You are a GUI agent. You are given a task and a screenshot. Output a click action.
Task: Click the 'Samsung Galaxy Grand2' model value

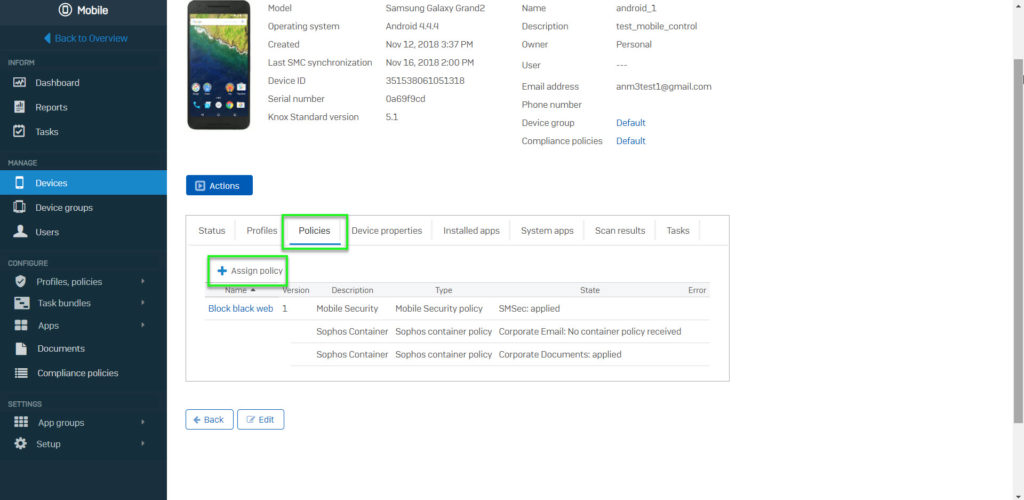click(x=436, y=8)
